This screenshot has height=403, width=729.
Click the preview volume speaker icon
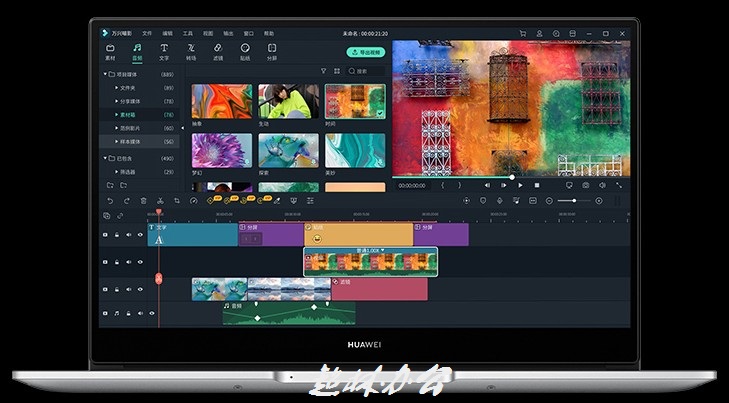pos(602,185)
